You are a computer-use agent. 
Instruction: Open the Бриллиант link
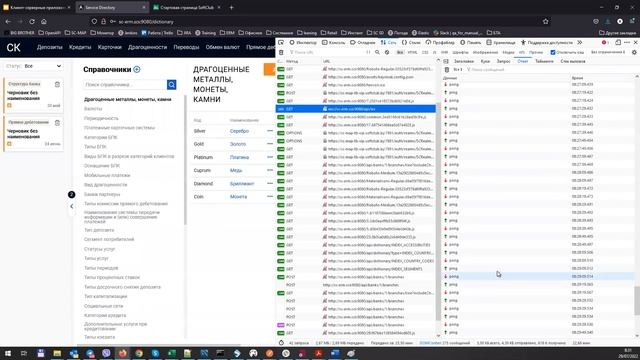point(242,184)
